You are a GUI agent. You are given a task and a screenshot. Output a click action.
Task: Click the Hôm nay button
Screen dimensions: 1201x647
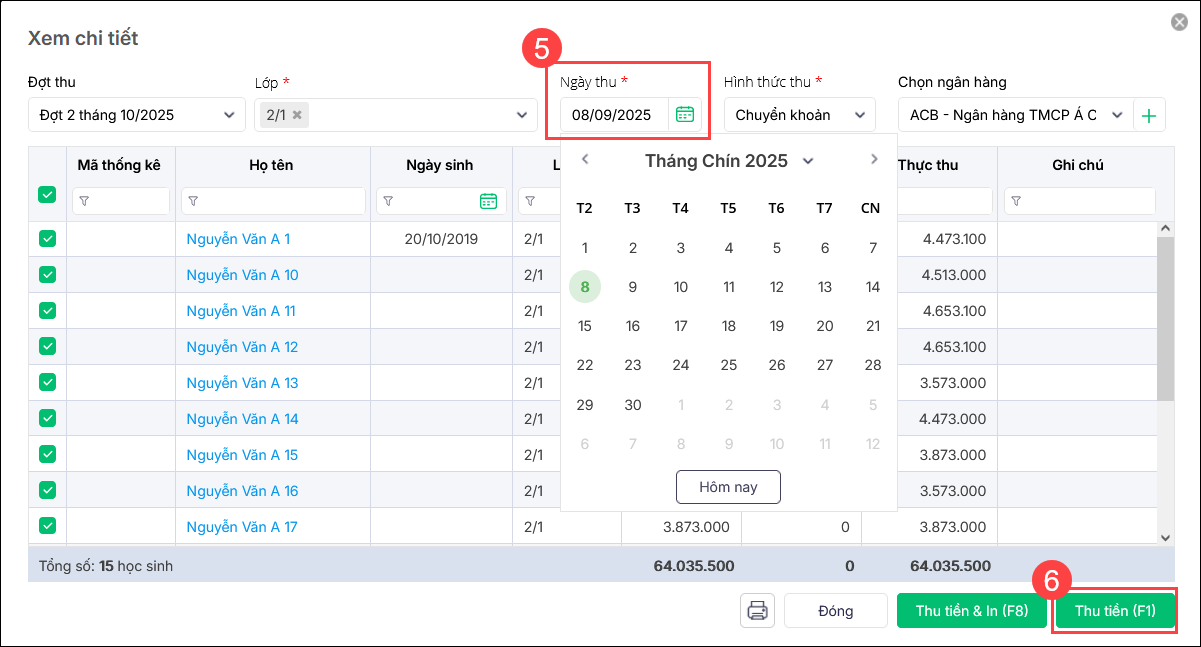(x=728, y=487)
